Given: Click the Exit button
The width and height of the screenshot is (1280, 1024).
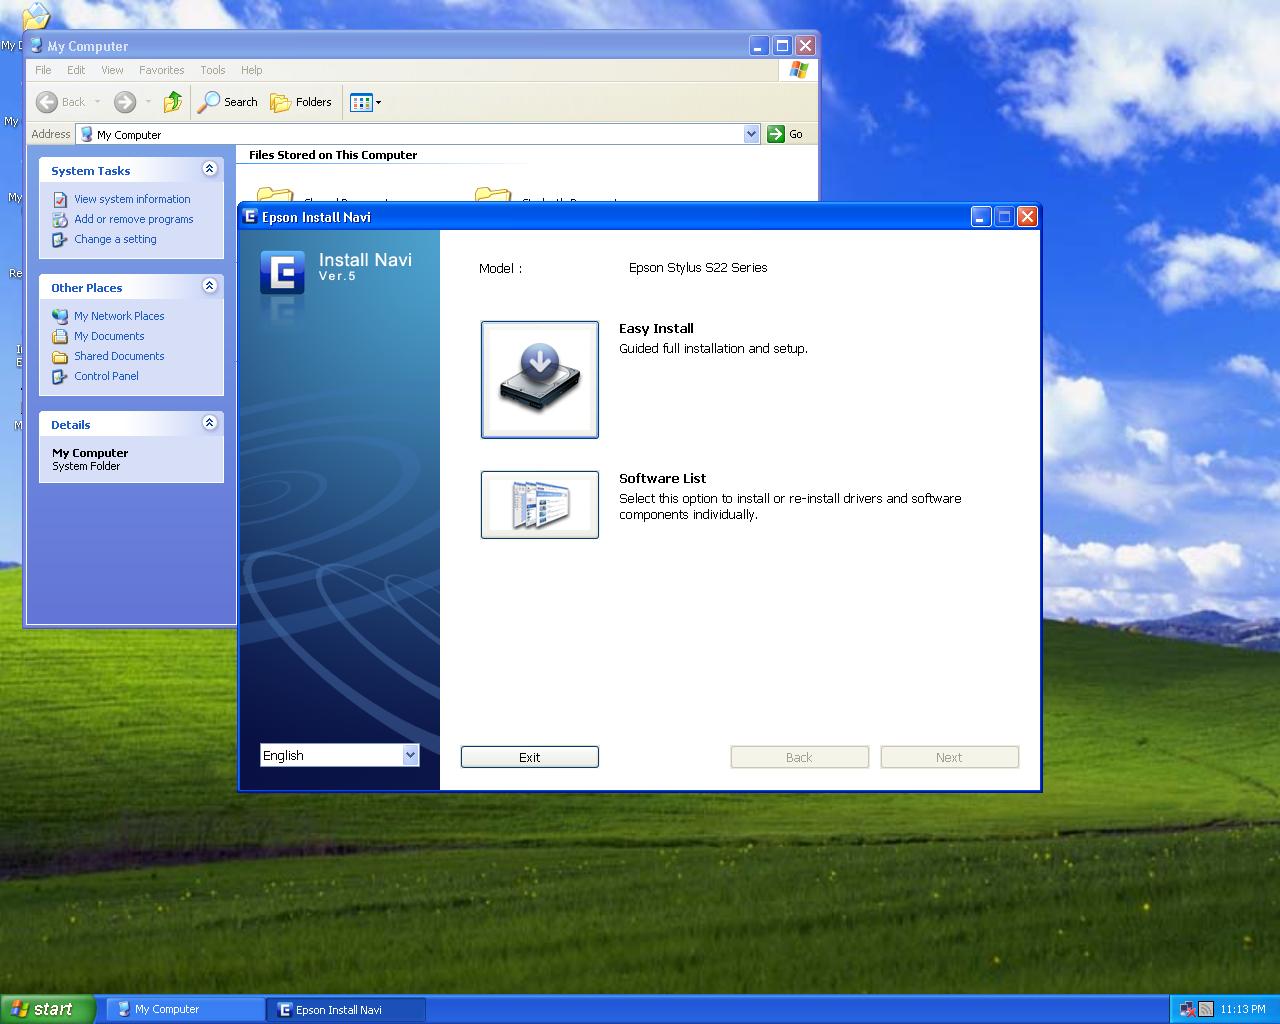Looking at the screenshot, I should (529, 757).
